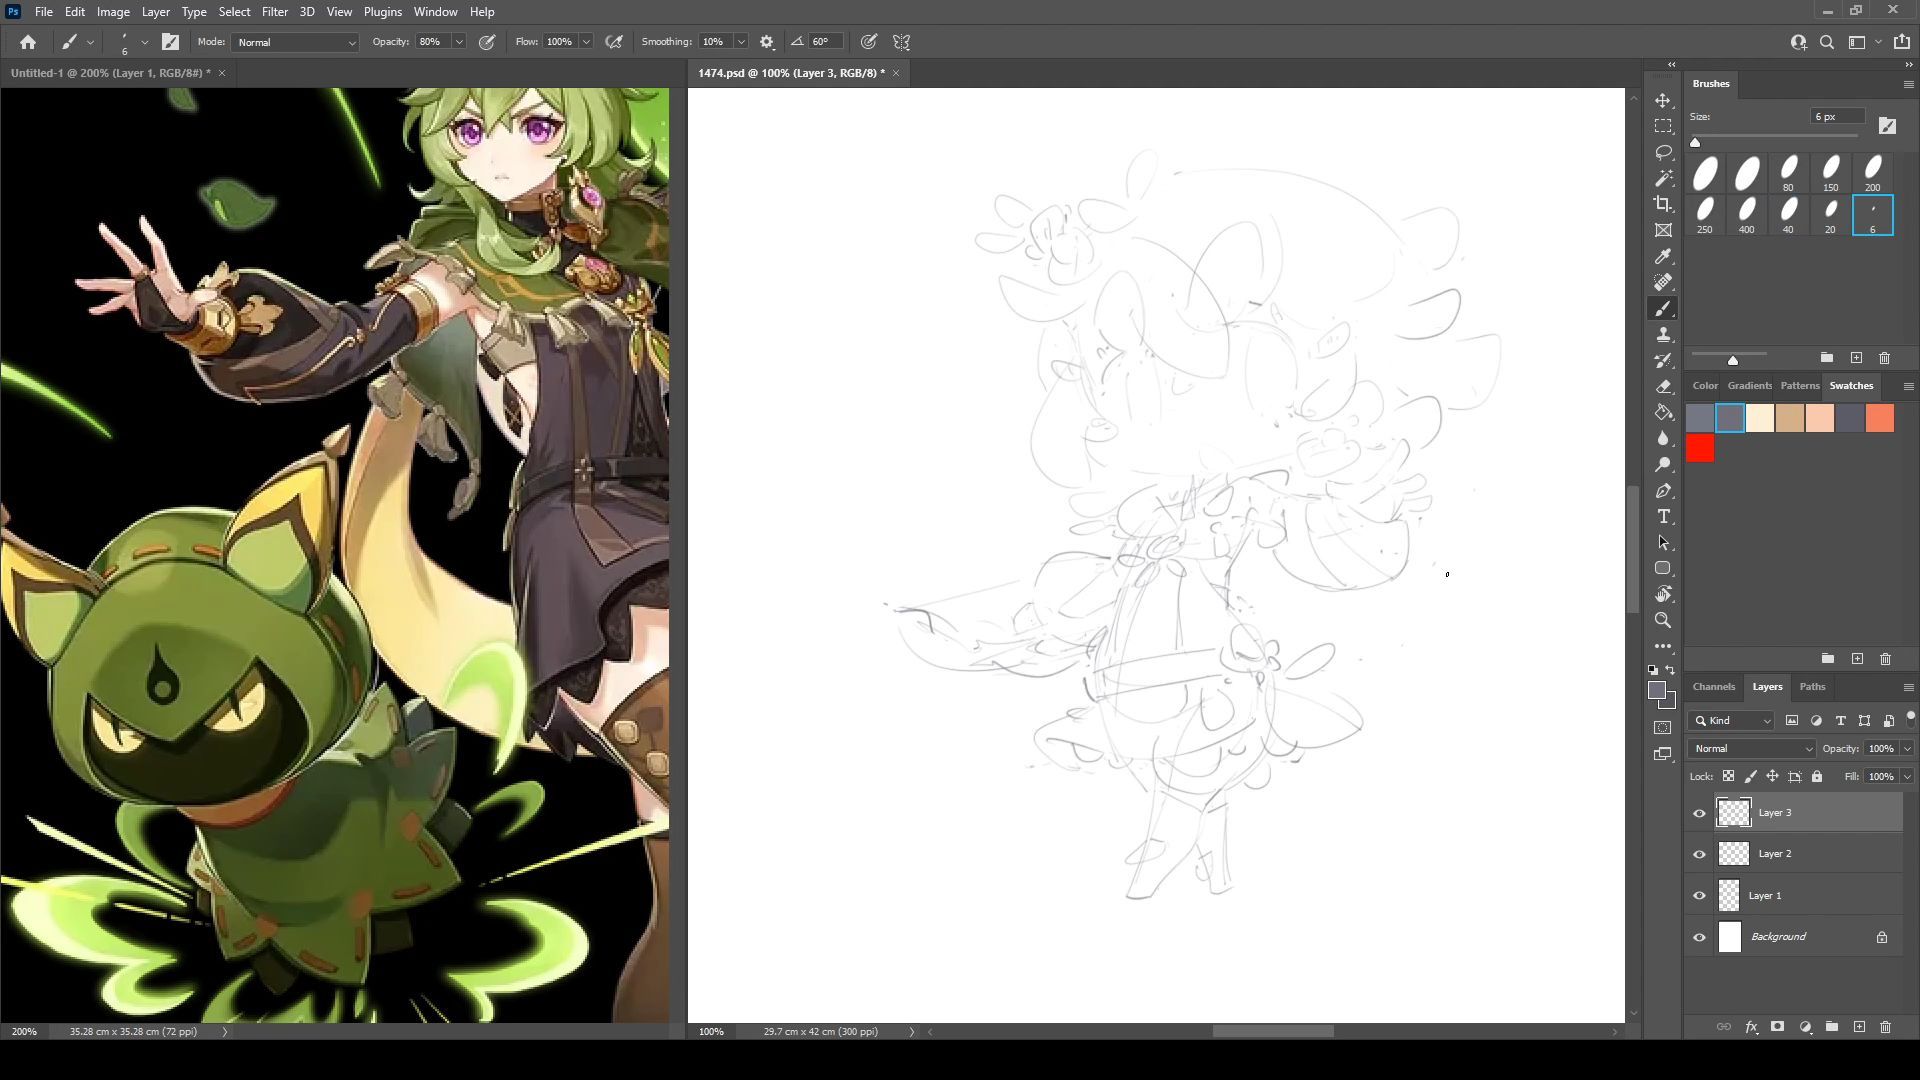Open layer Opacity dropdown

[1907, 748]
